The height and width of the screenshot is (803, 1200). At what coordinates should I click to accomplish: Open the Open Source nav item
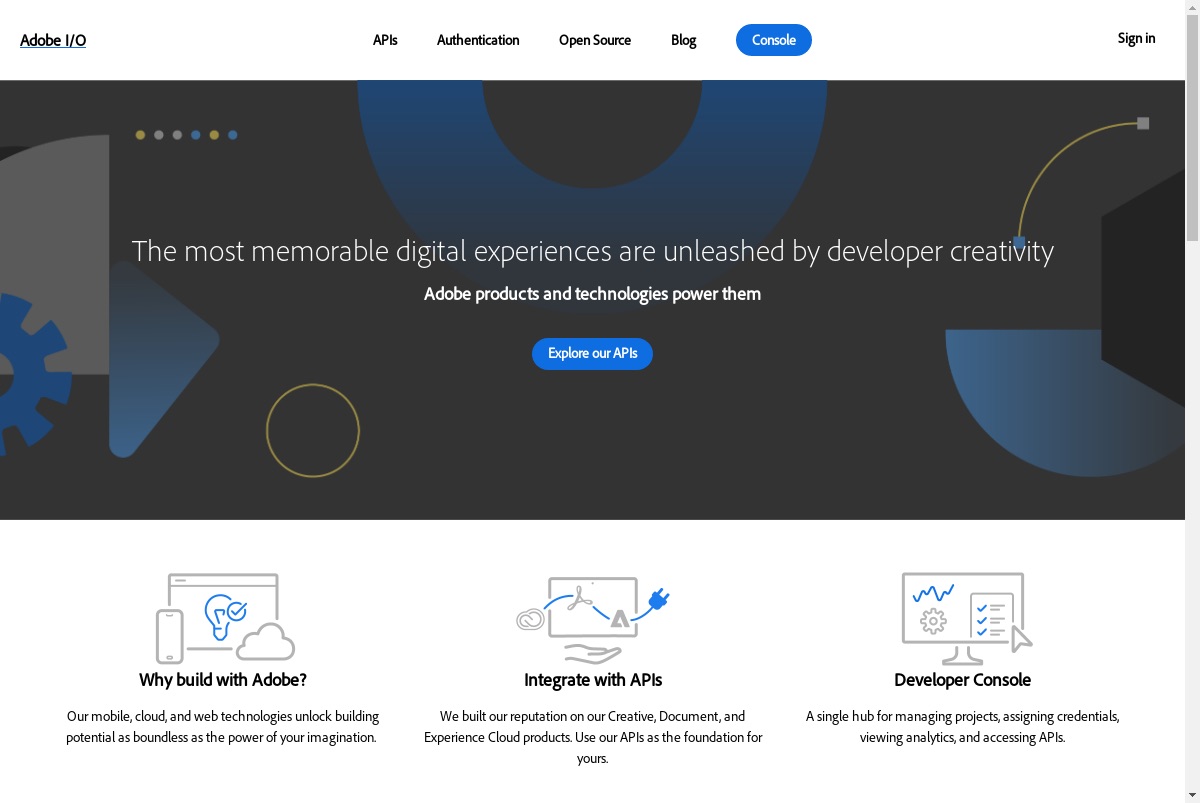pos(595,40)
